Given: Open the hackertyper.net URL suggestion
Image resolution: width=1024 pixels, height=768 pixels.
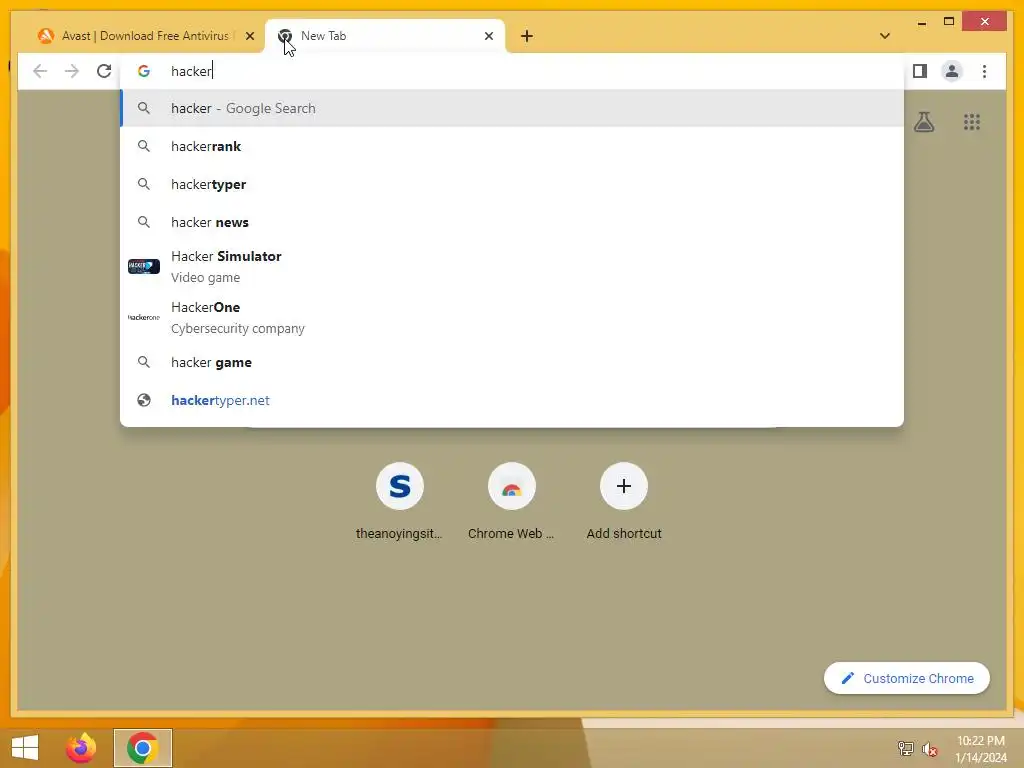Looking at the screenshot, I should [x=512, y=400].
